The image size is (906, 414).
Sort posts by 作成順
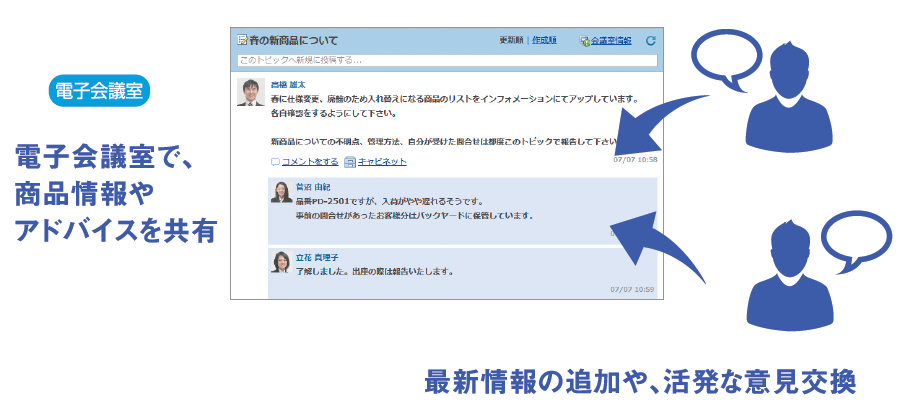[547, 41]
